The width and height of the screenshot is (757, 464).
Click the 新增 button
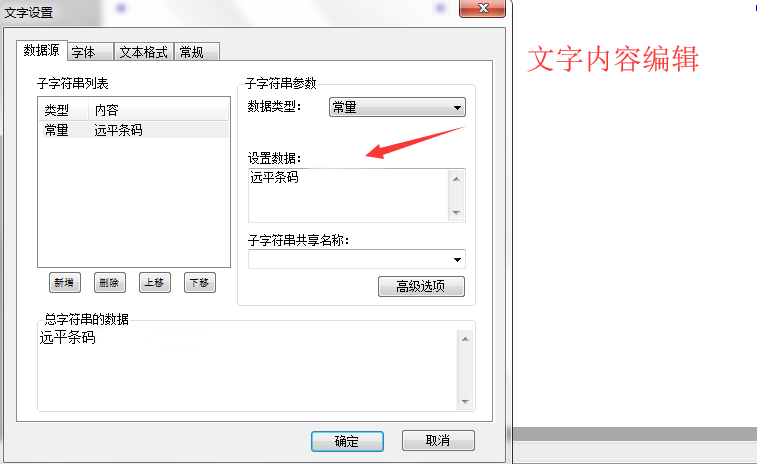(65, 282)
